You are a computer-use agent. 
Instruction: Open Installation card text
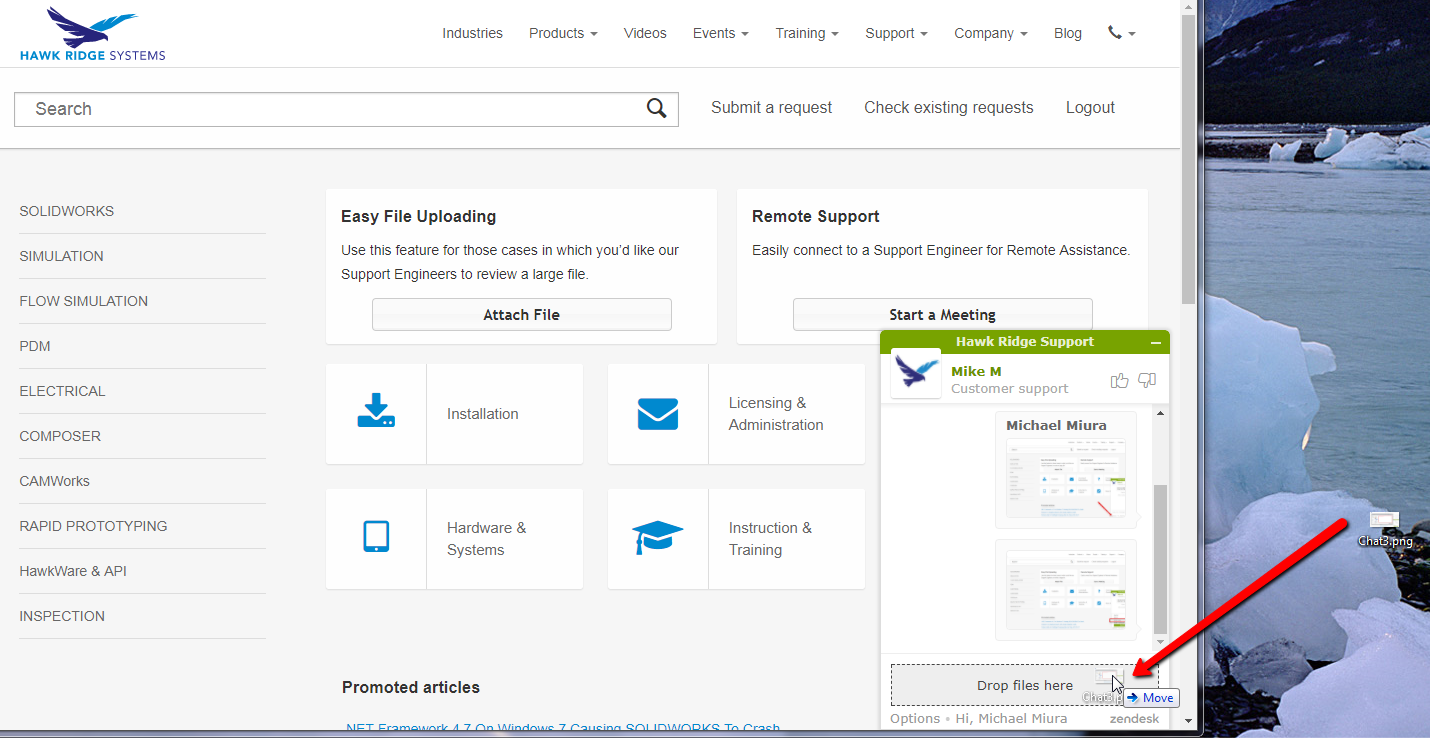pyautogui.click(x=482, y=414)
